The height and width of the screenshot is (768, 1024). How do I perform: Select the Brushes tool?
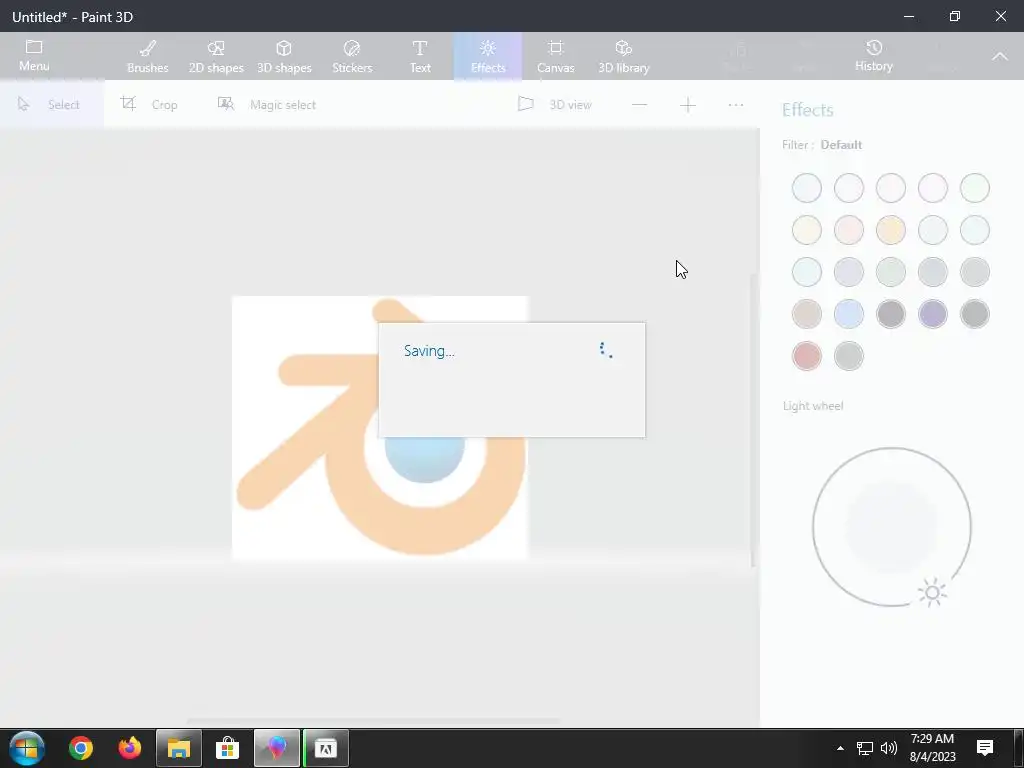(148, 56)
